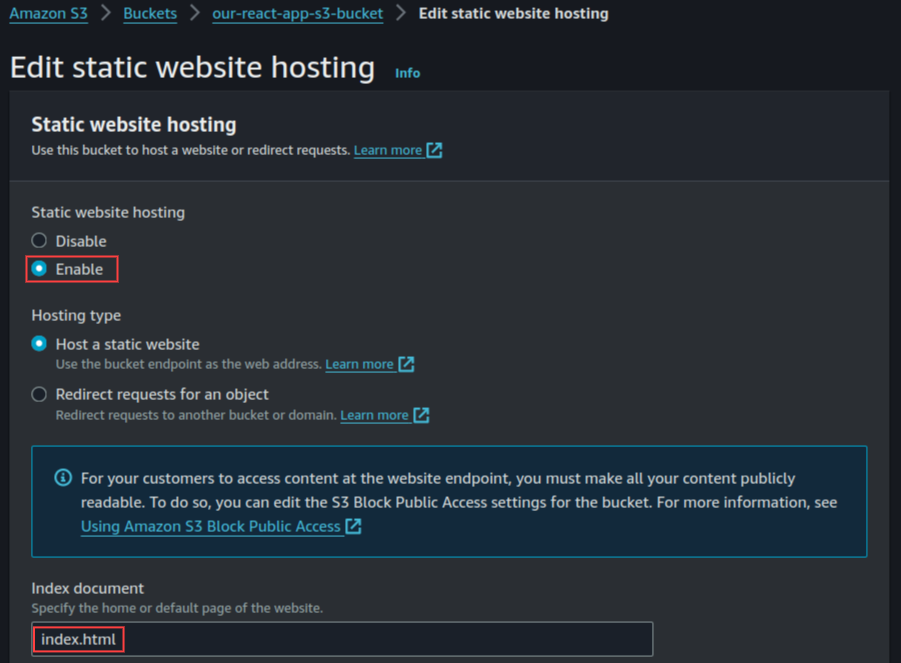Screen dimensions: 901x663
Task: Open Learn more link for redirect requests
Action: (x=374, y=415)
